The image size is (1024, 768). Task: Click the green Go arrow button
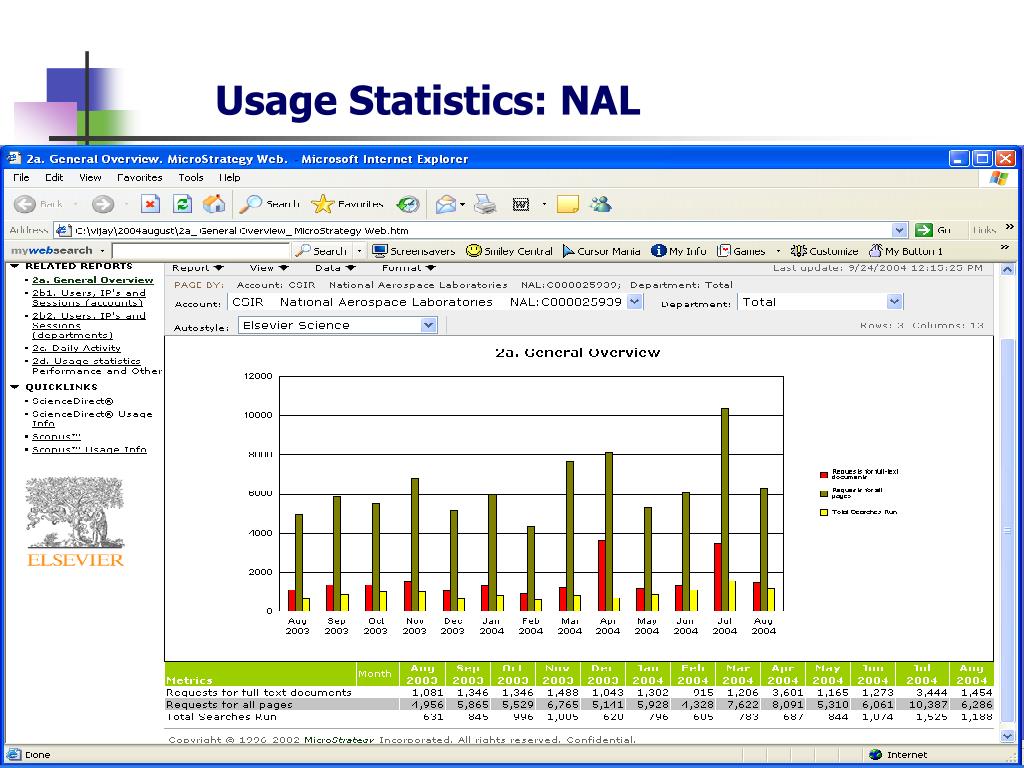click(x=923, y=230)
